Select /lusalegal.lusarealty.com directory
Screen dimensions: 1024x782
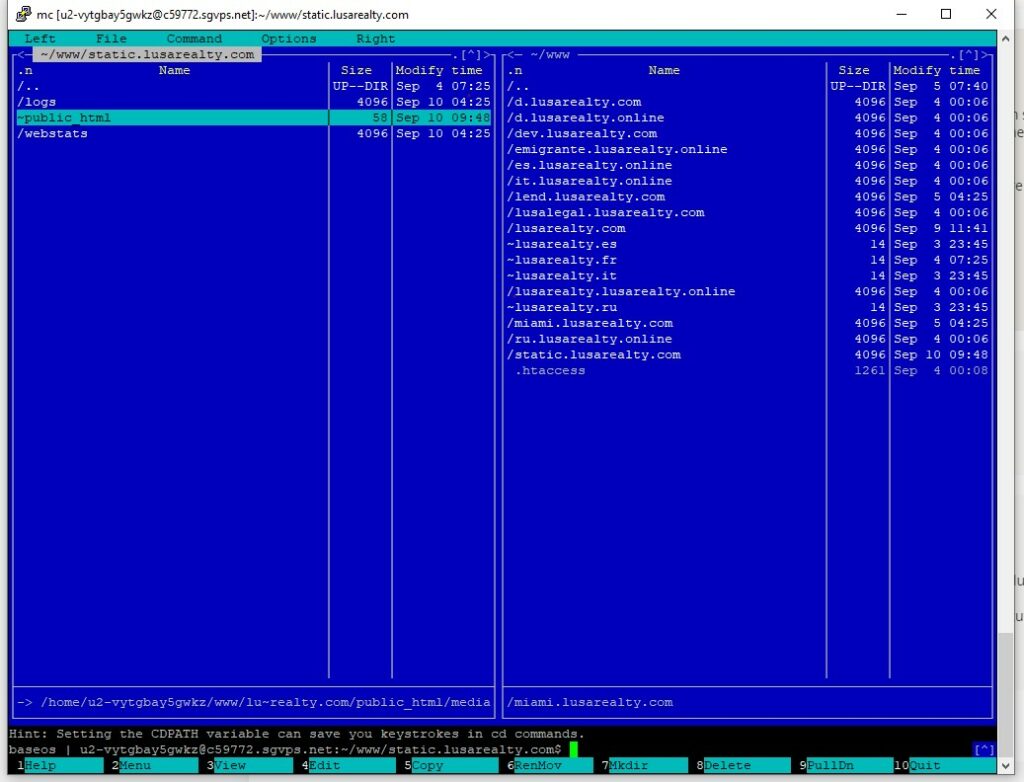click(x=748, y=212)
